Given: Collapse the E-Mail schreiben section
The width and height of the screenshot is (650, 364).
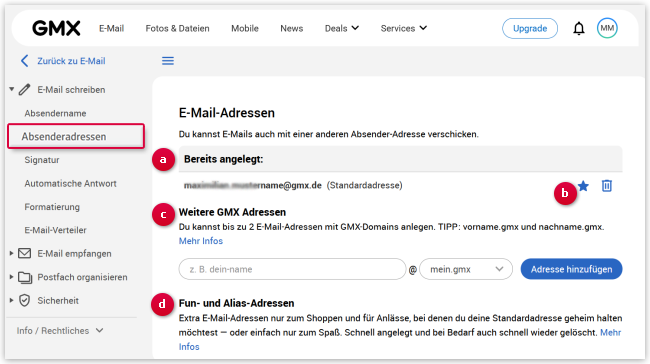Looking at the screenshot, I should (12, 89).
